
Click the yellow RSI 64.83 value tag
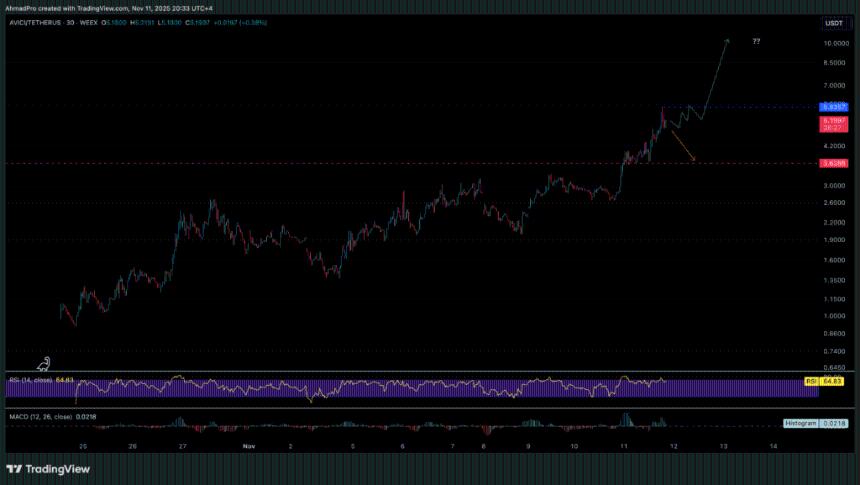pyautogui.click(x=833, y=381)
